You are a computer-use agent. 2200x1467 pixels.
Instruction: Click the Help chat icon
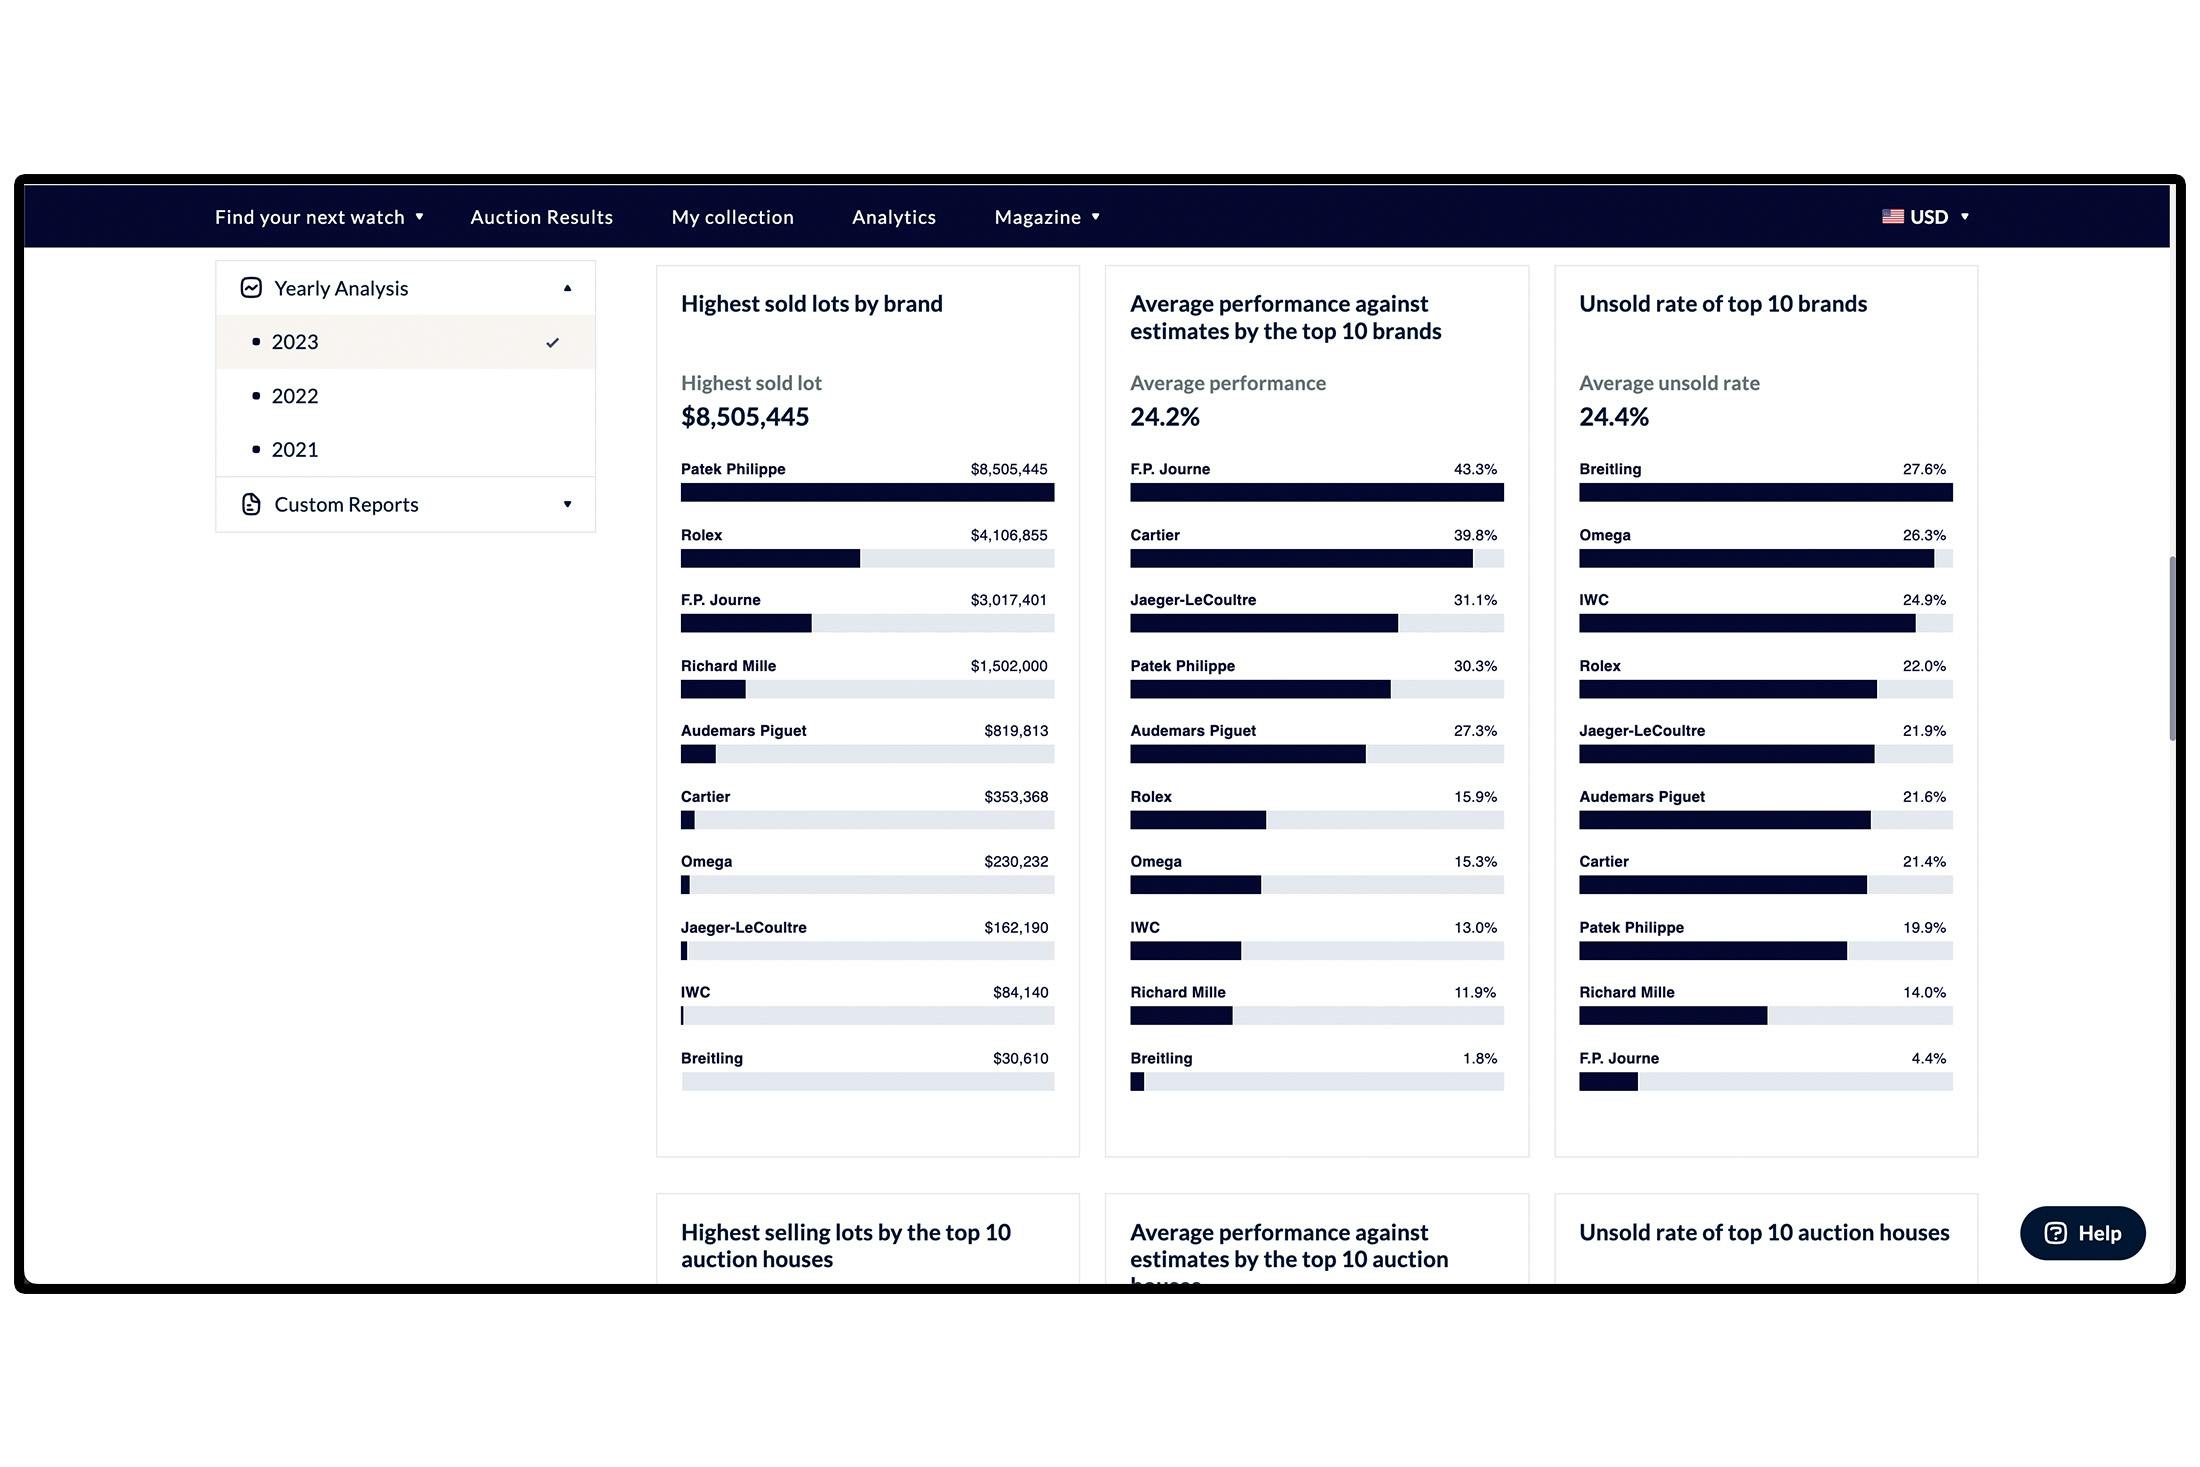pos(2055,1233)
